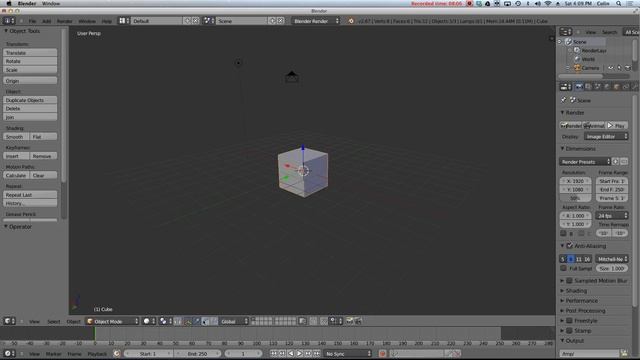Enable the Freestyle checkbox

tap(569, 320)
